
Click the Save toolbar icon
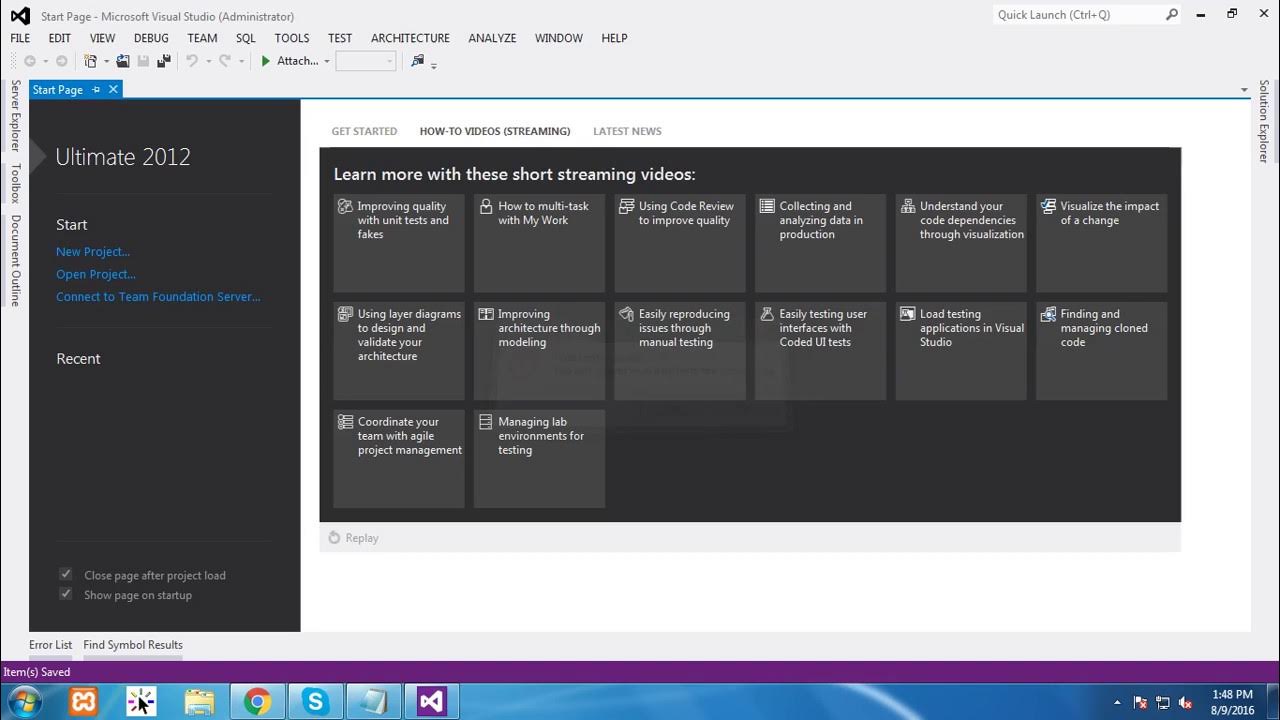coord(143,61)
